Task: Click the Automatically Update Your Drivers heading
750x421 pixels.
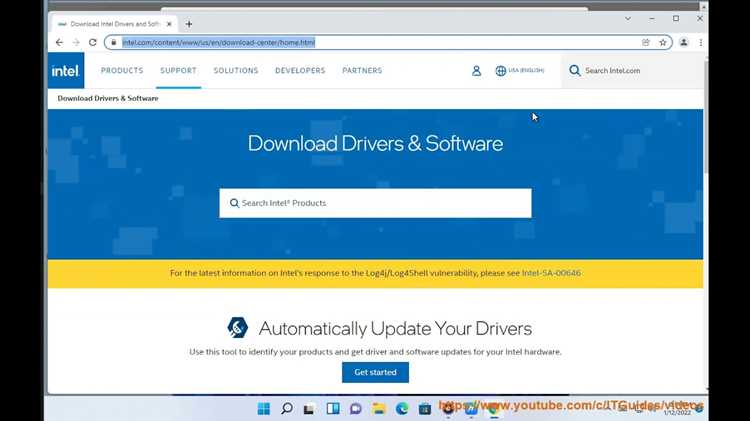Action: pos(395,328)
